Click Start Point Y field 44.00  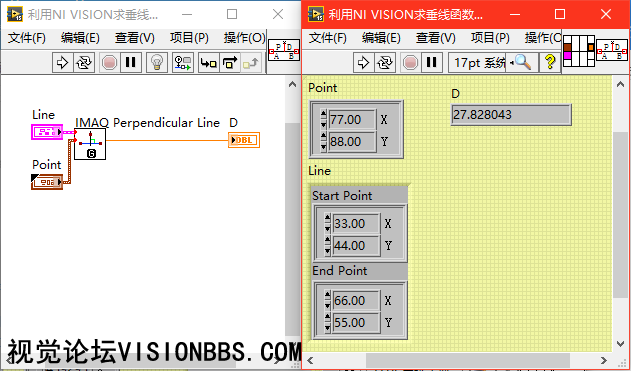pyautogui.click(x=357, y=245)
